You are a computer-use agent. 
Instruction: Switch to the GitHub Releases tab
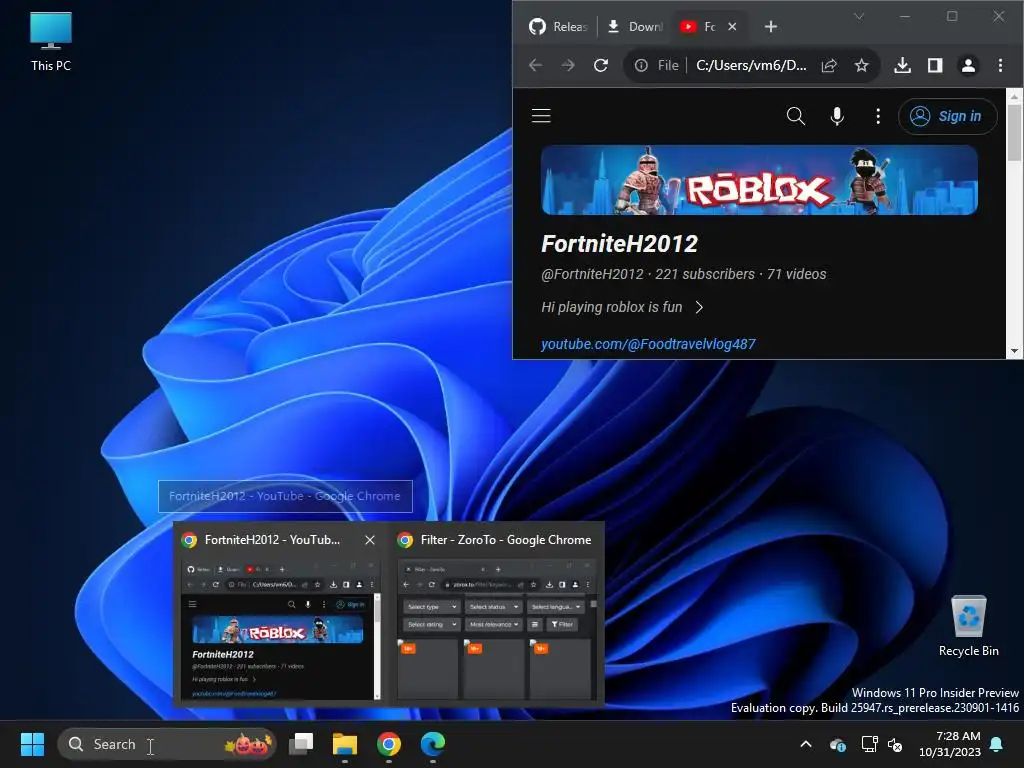[x=558, y=27]
